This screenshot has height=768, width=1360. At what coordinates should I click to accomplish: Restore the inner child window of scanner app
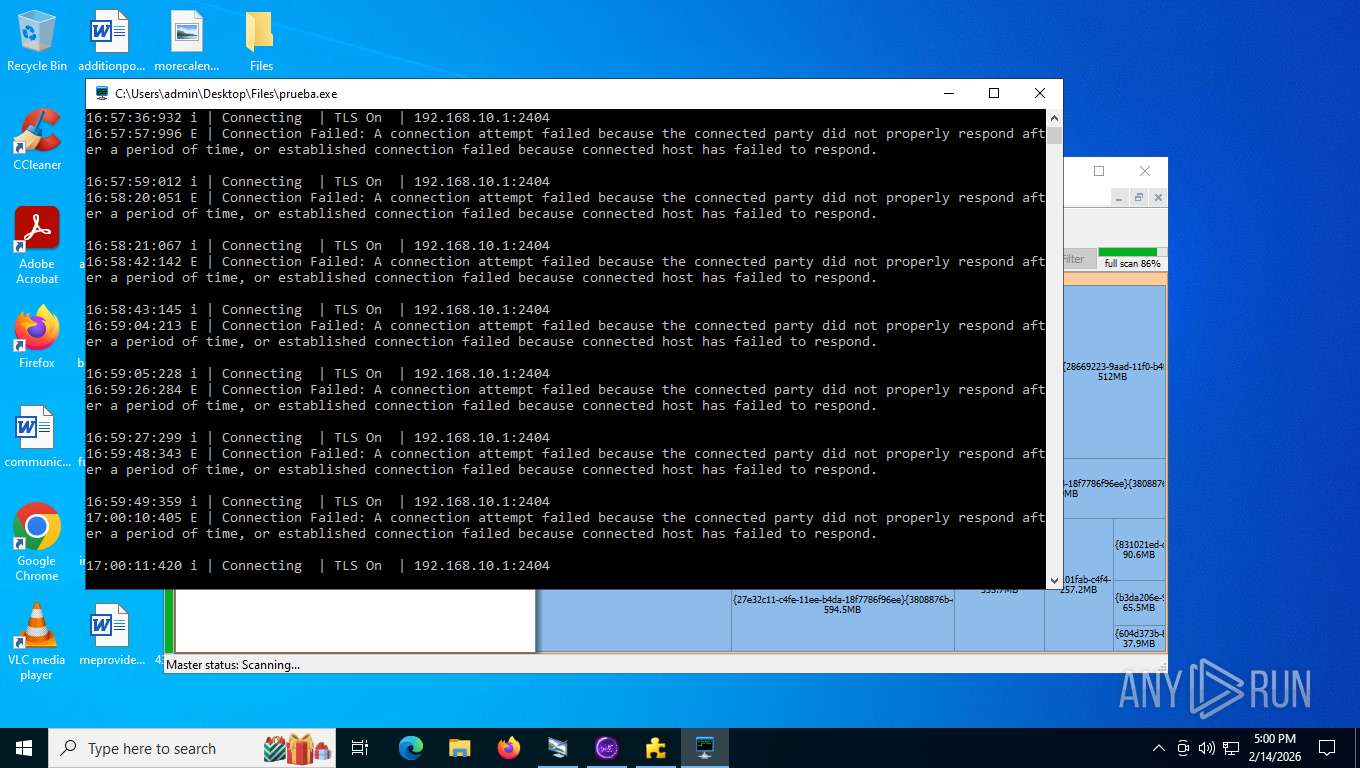click(x=1138, y=198)
